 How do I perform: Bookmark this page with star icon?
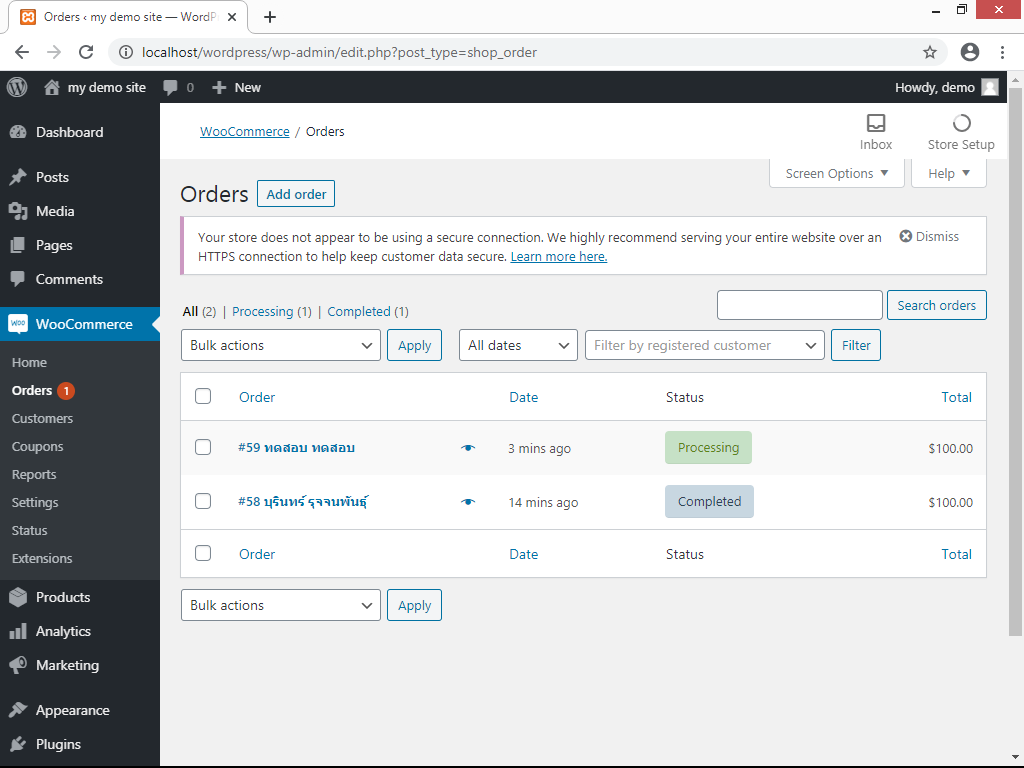pos(930,52)
